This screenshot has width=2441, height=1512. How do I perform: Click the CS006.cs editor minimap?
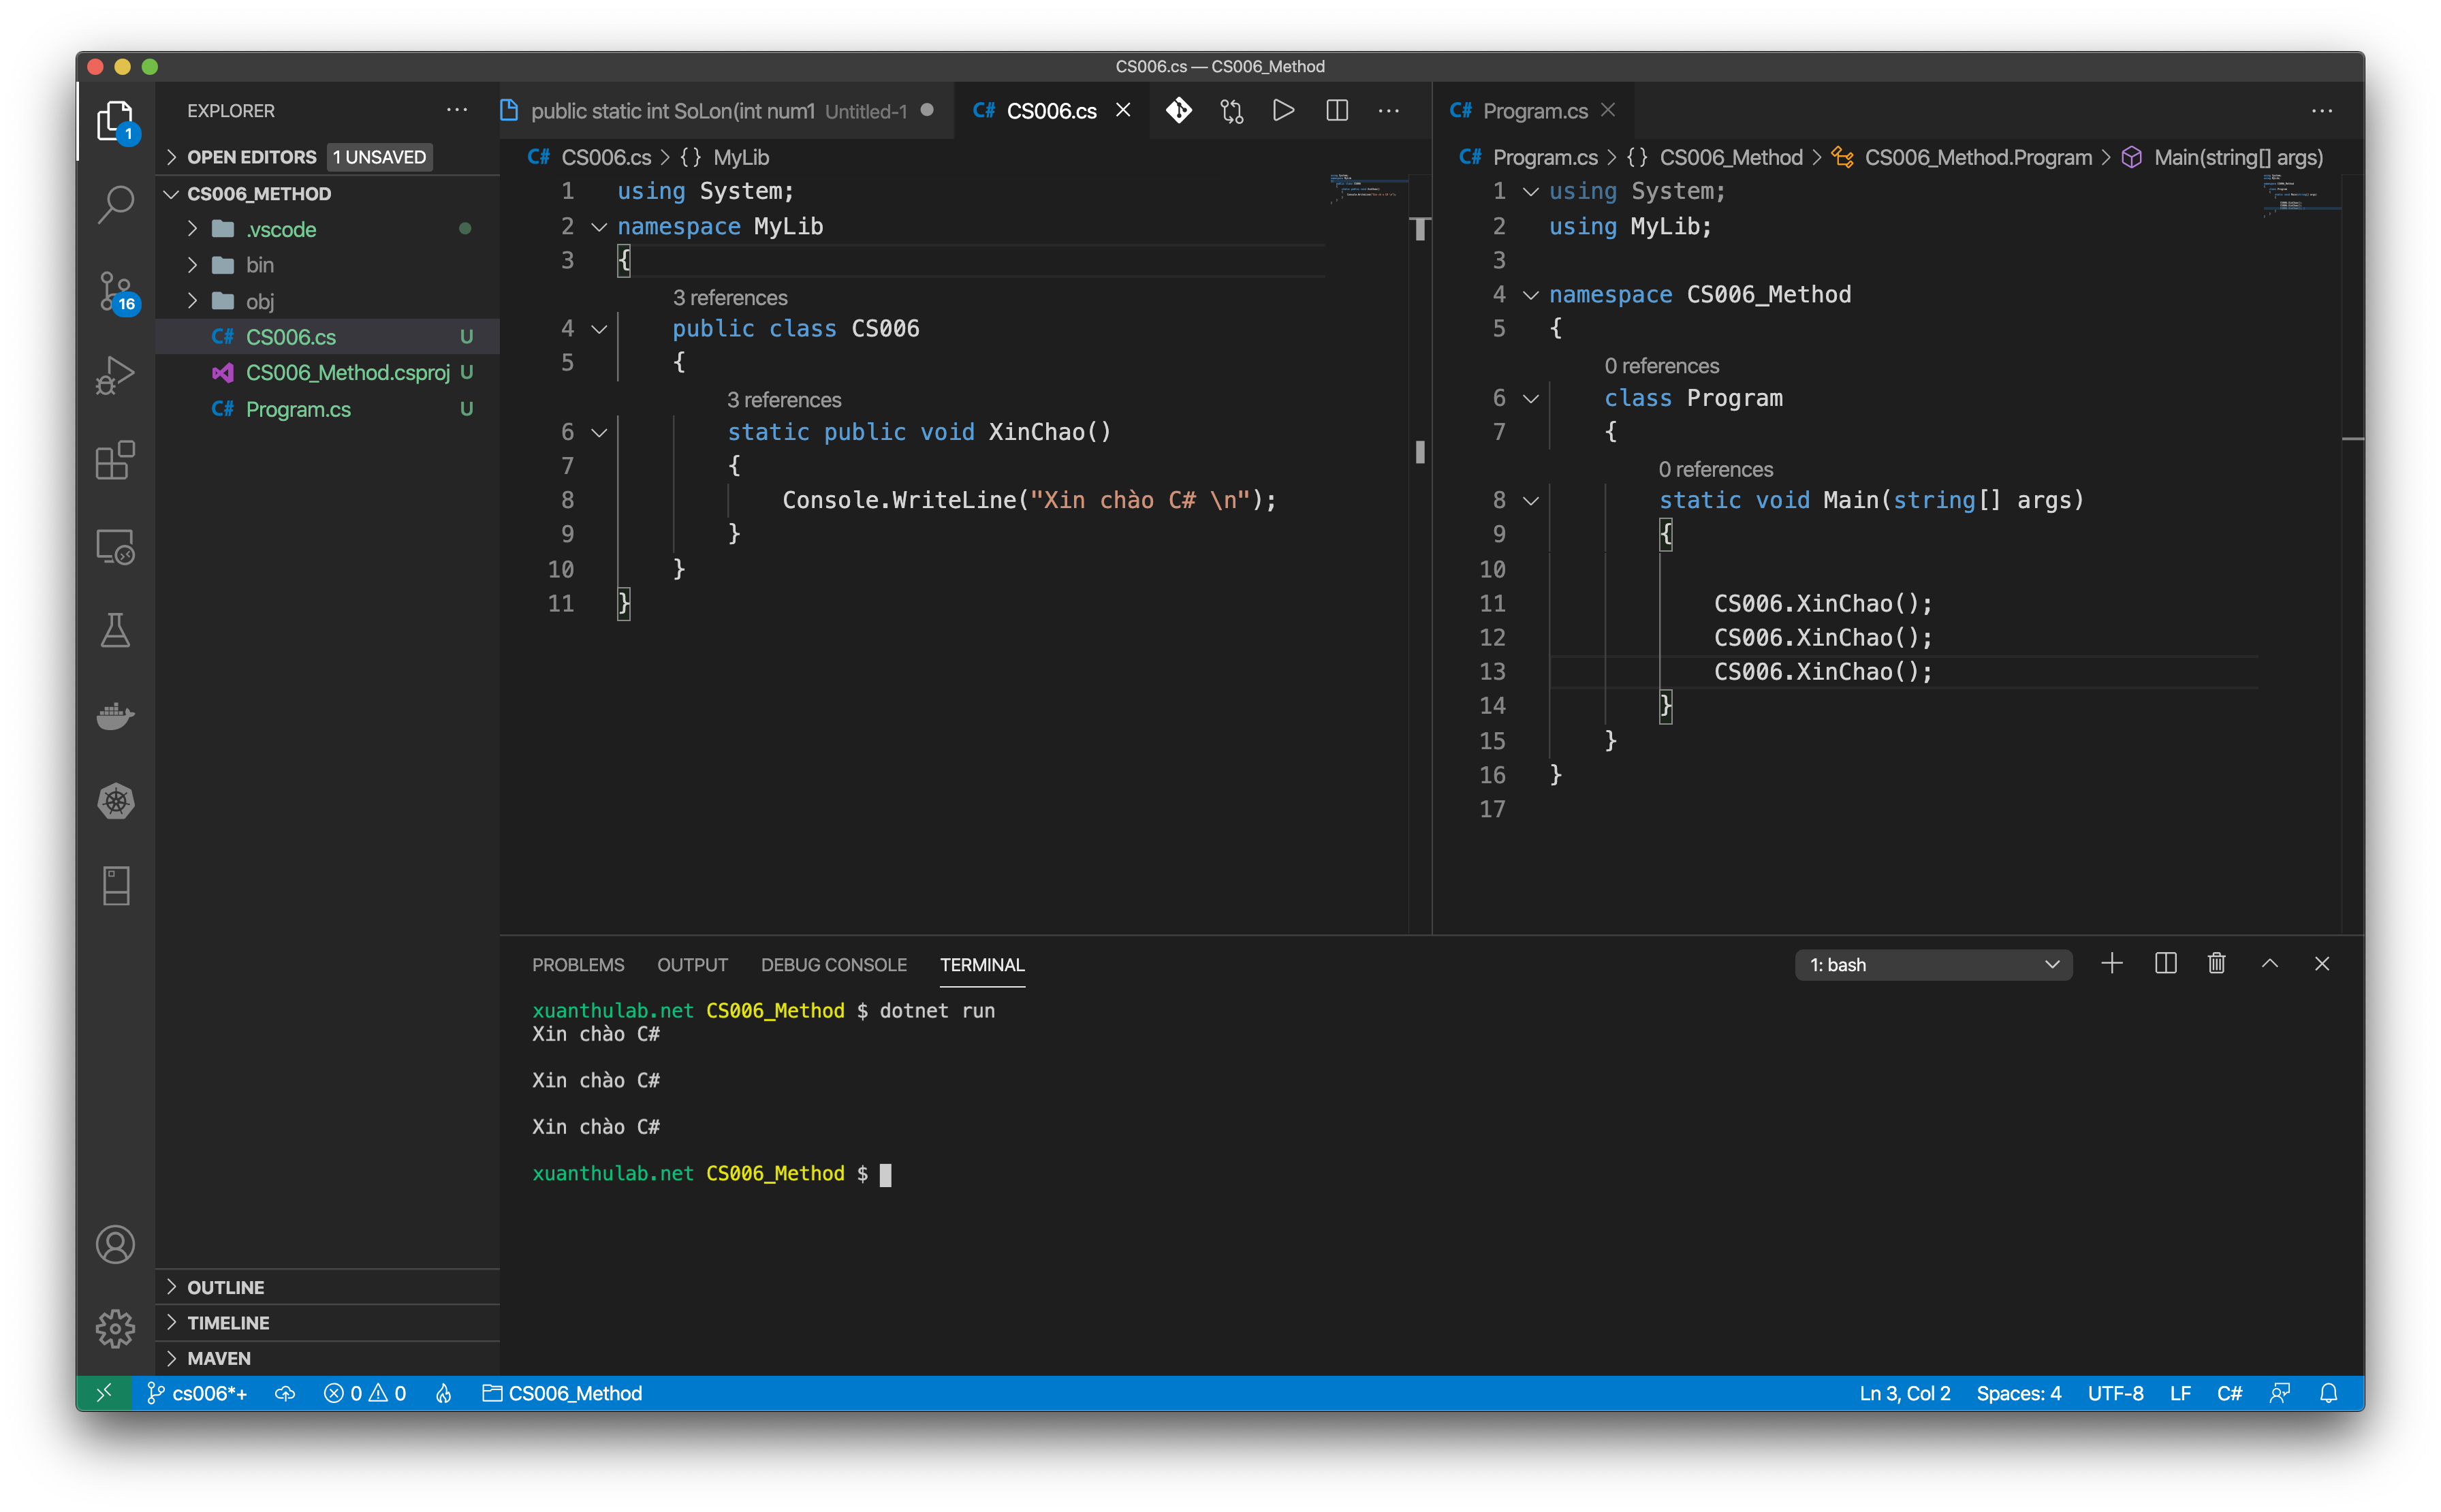click(1366, 189)
